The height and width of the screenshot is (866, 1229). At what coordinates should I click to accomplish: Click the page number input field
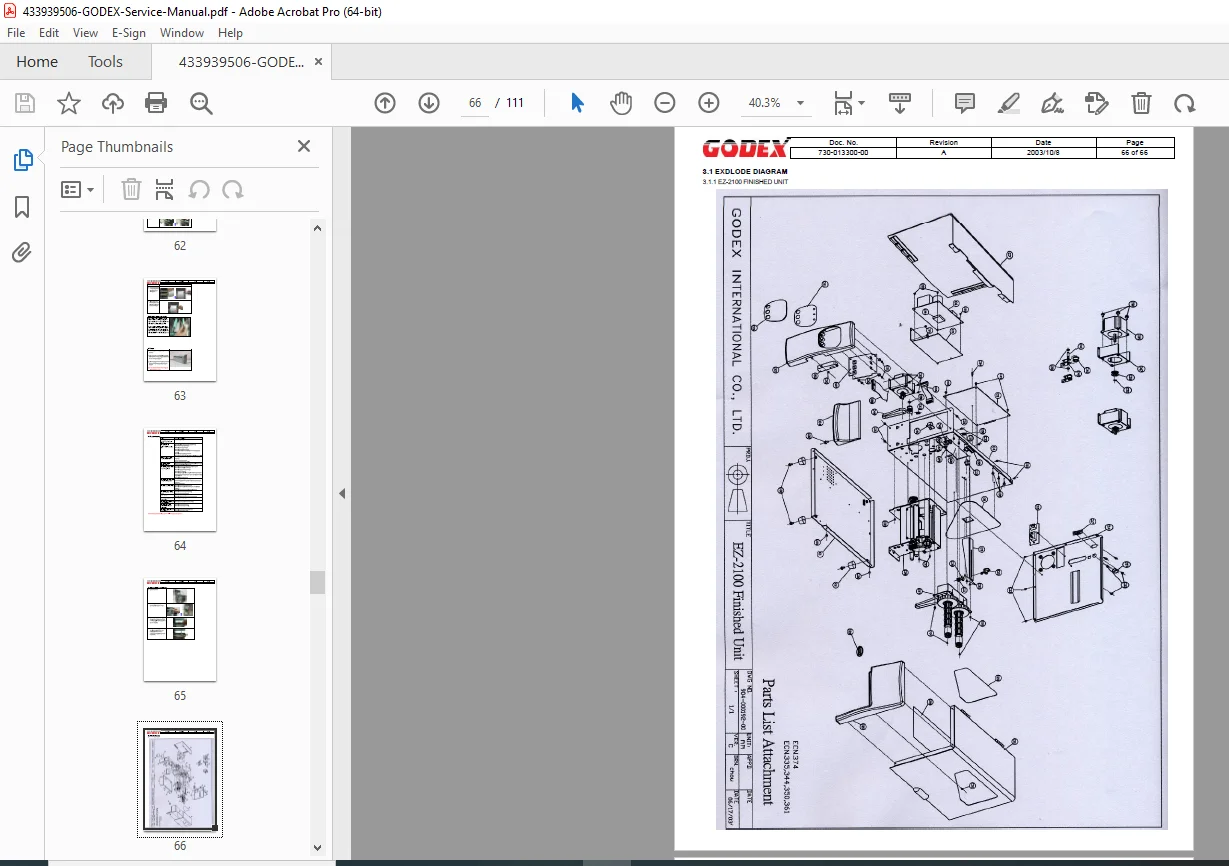click(x=474, y=103)
